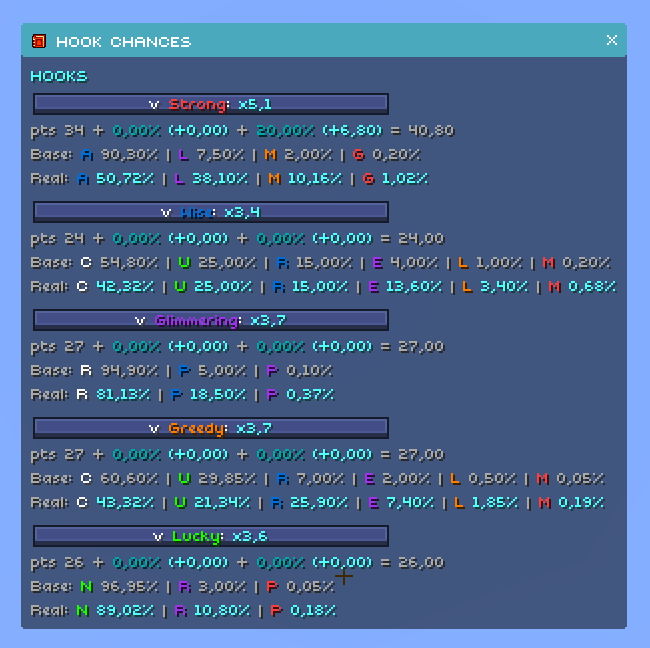This screenshot has height=648, width=650.
Task: Close the Hook Chances window
Action: tap(612, 41)
